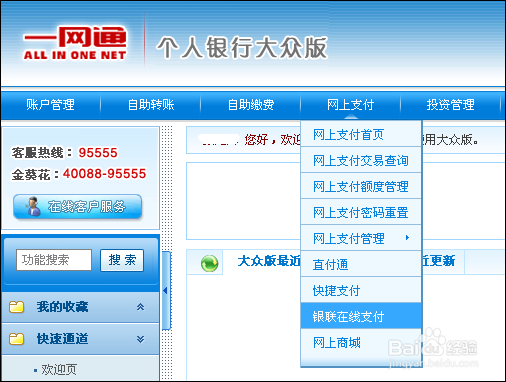
Task: Select 网上支付额度管理 entry
Action: click(x=361, y=186)
